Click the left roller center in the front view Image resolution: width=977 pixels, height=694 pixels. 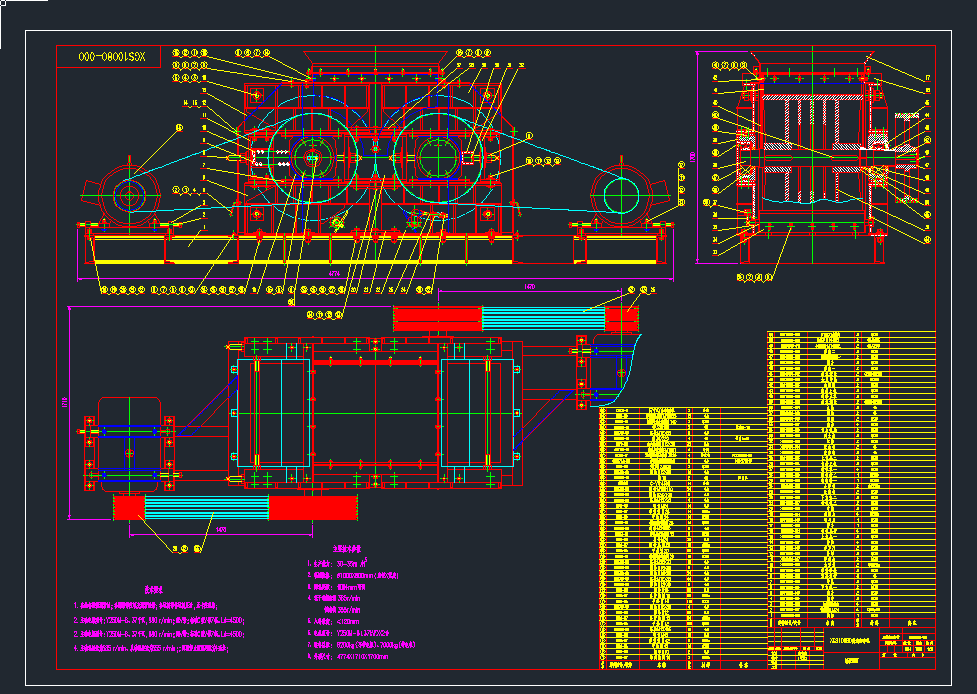pos(311,157)
